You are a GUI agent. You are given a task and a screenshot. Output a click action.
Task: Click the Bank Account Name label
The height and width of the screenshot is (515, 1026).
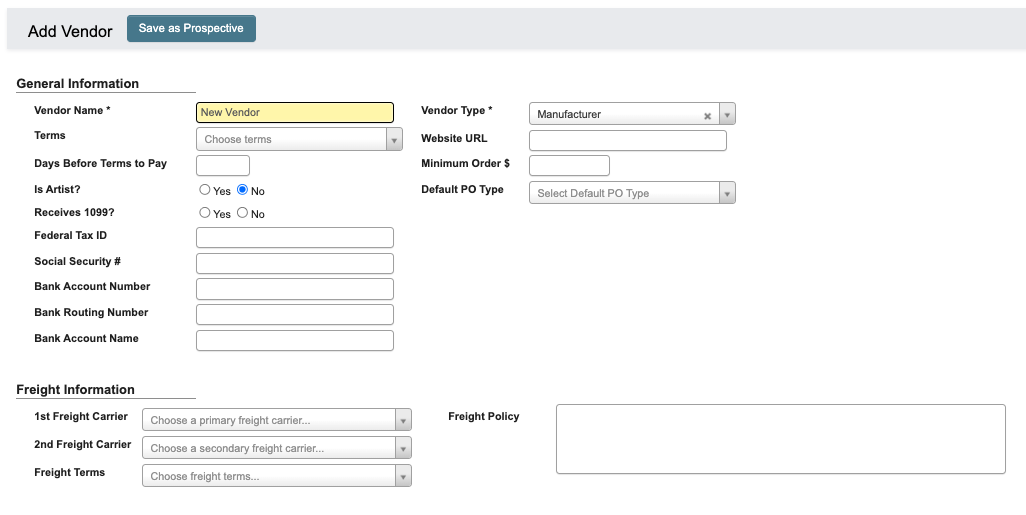click(86, 338)
